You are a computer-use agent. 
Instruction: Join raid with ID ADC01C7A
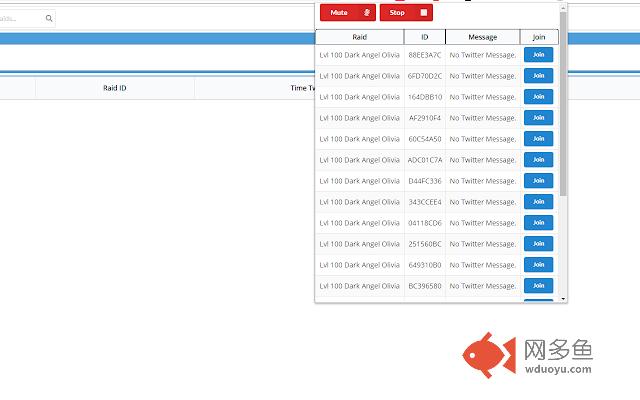(538, 160)
